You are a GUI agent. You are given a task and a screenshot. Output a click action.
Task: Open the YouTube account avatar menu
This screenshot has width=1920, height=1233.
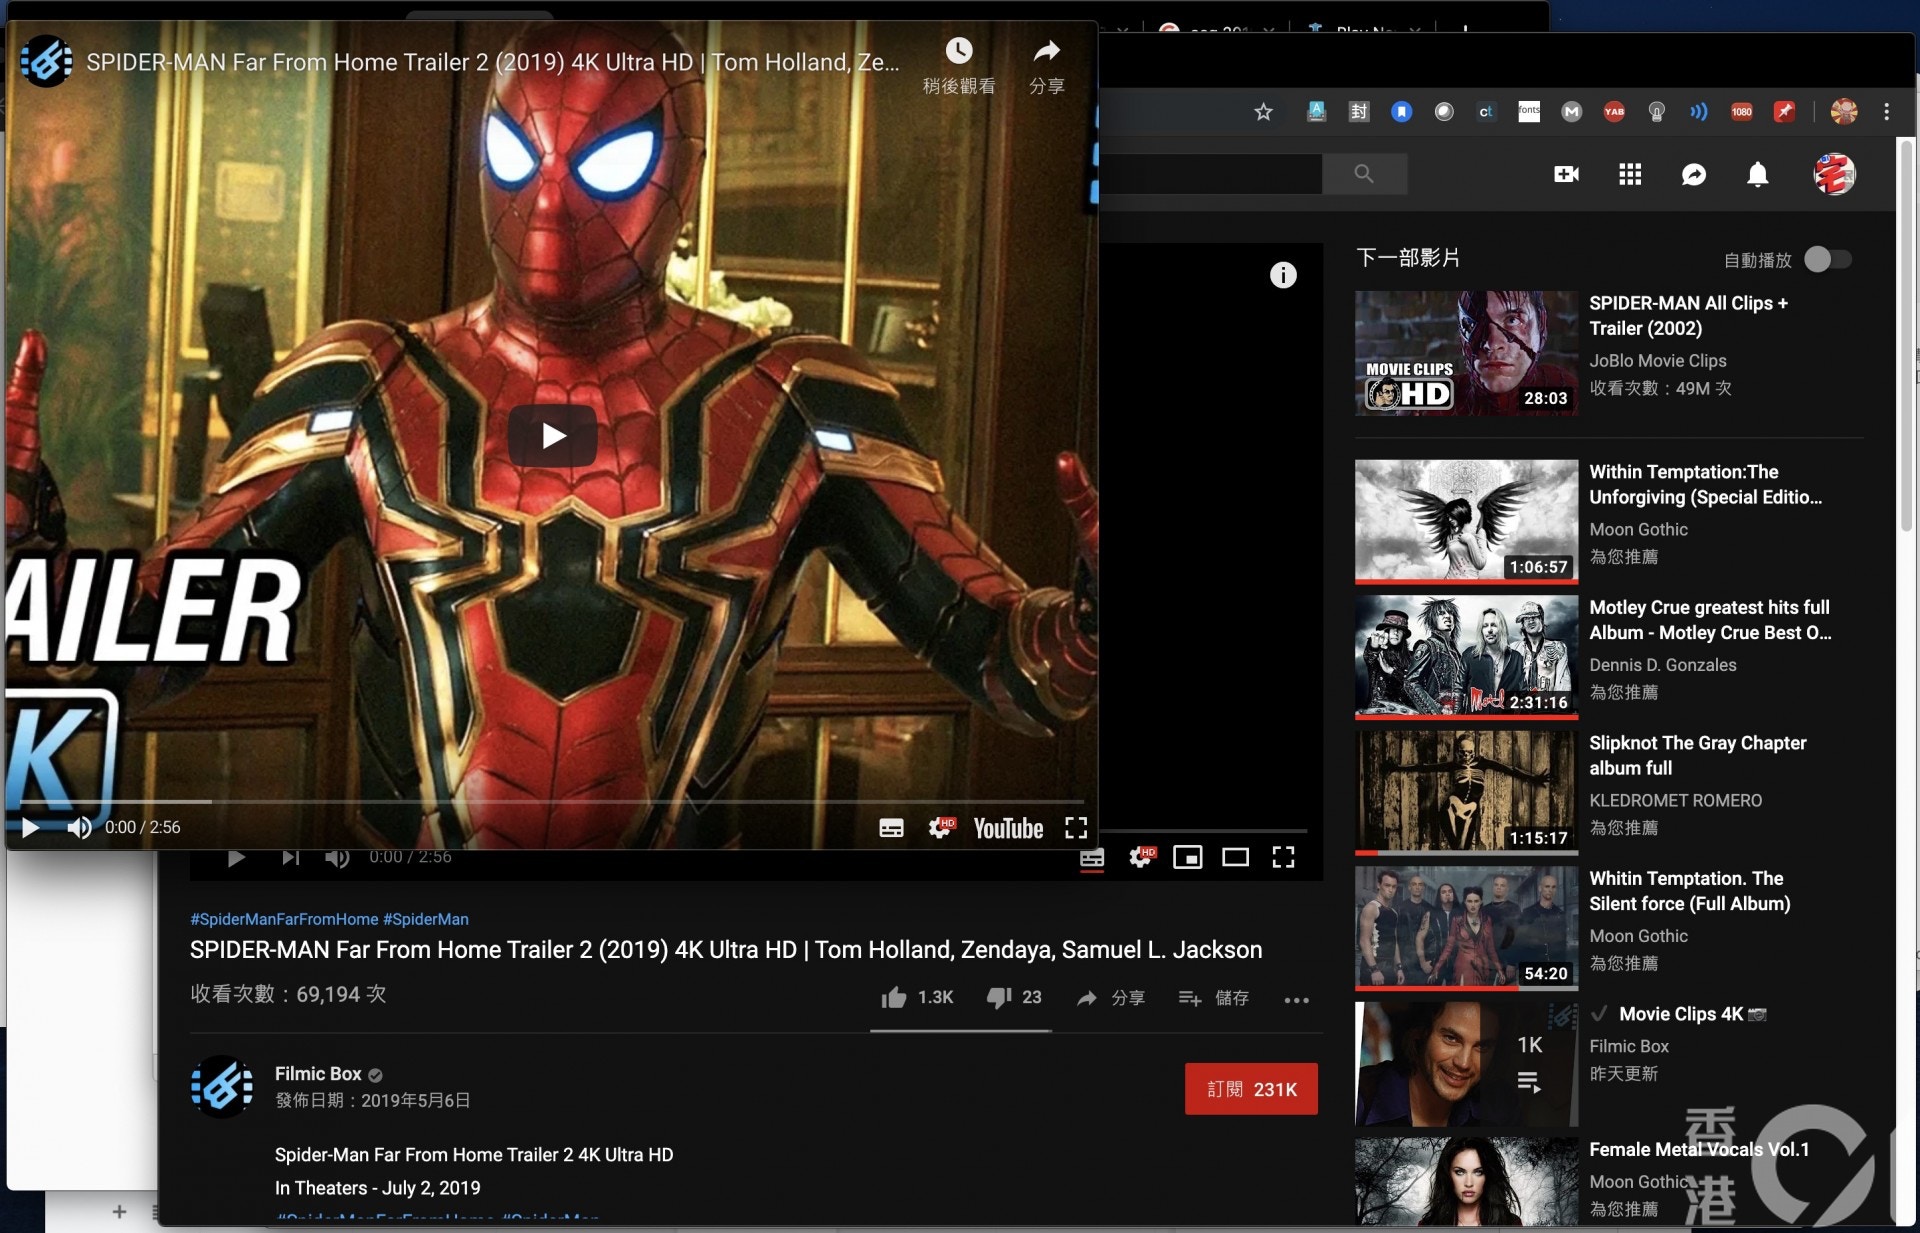pos(1834,175)
